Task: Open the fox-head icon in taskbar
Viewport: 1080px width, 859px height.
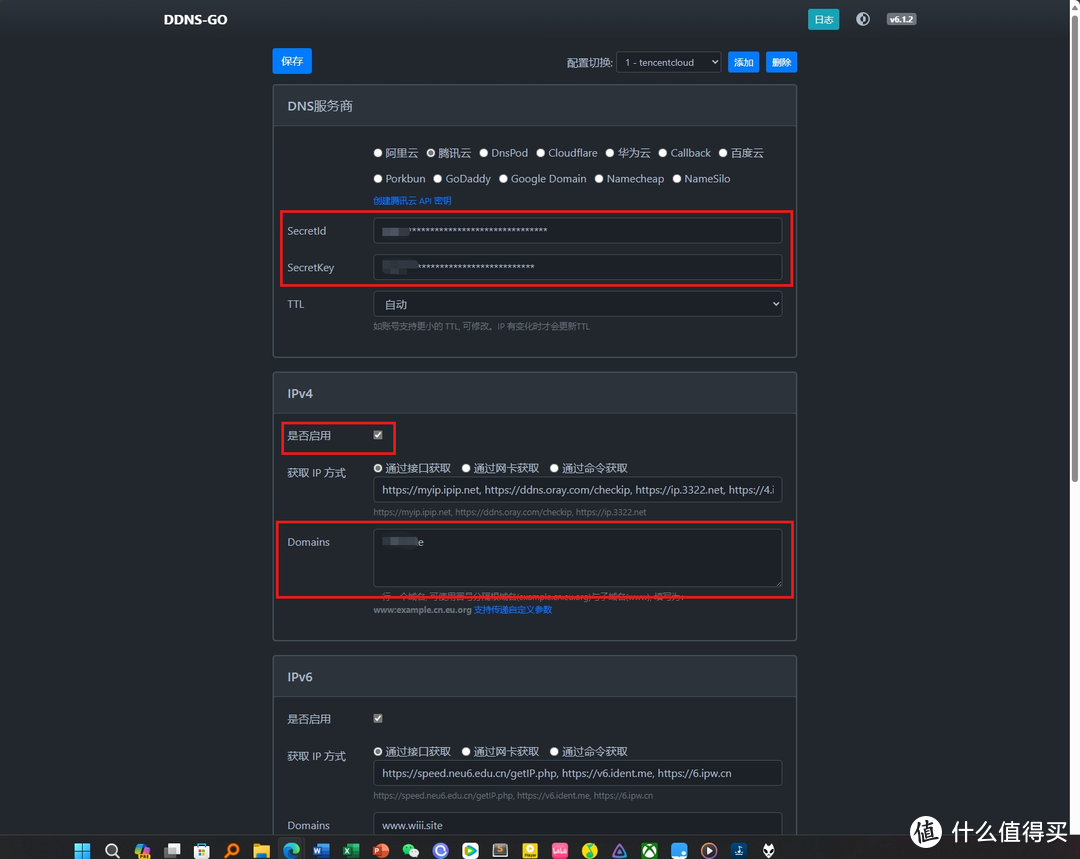Action: [769, 850]
